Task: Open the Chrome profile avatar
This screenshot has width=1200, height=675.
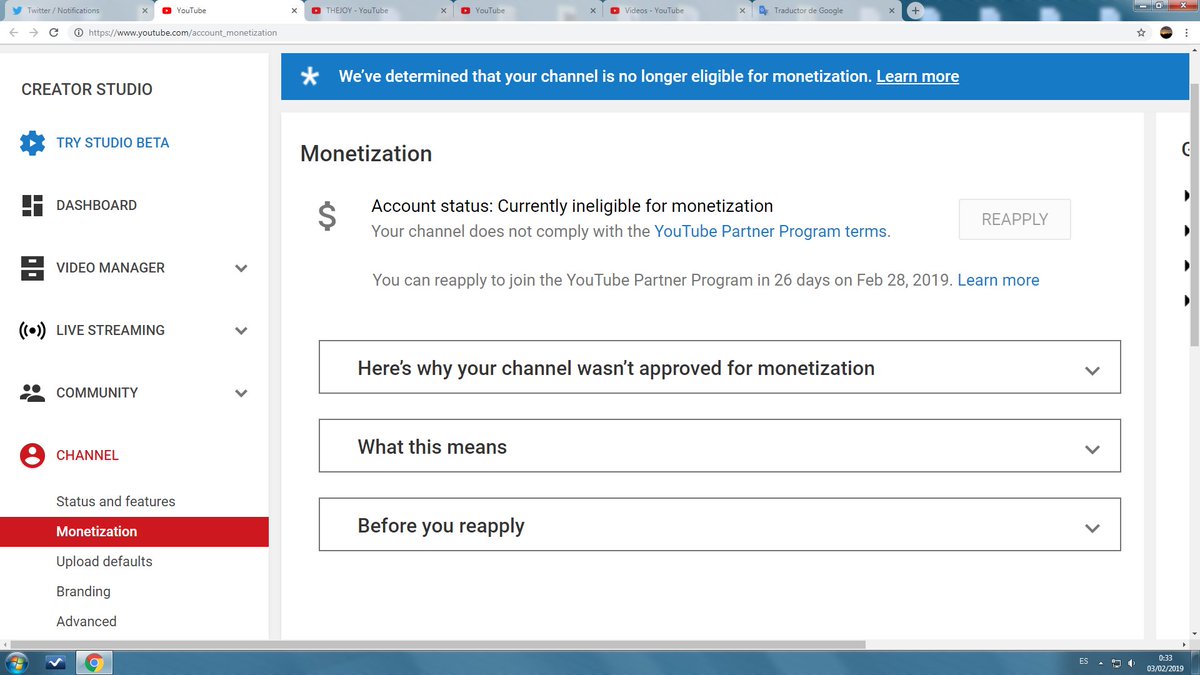Action: coord(1165,32)
